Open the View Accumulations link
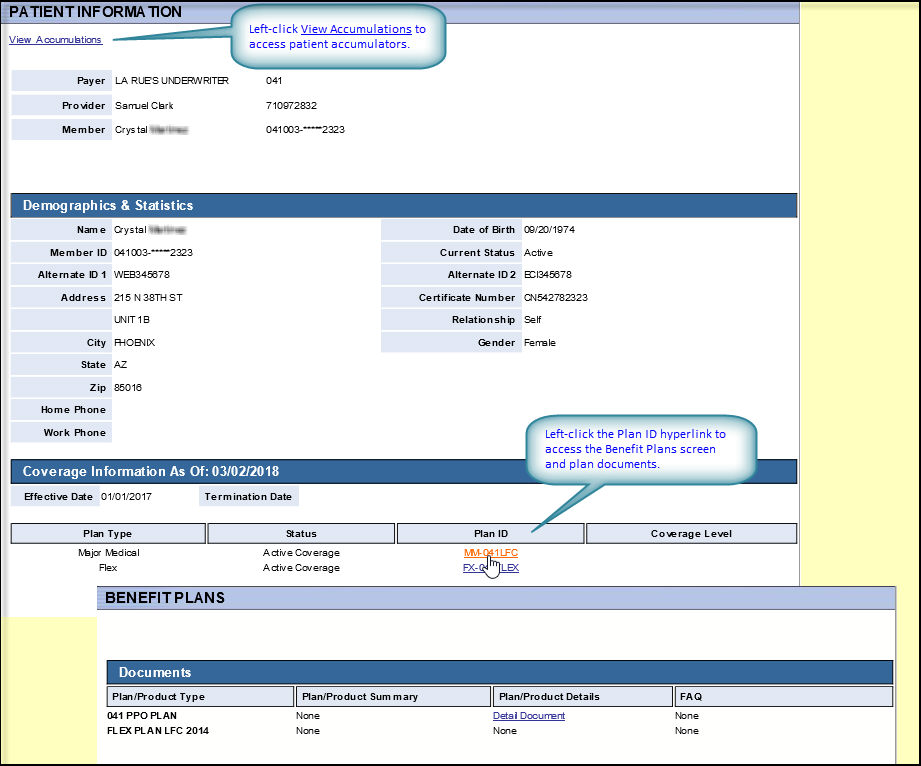This screenshot has width=921, height=766. tap(55, 40)
